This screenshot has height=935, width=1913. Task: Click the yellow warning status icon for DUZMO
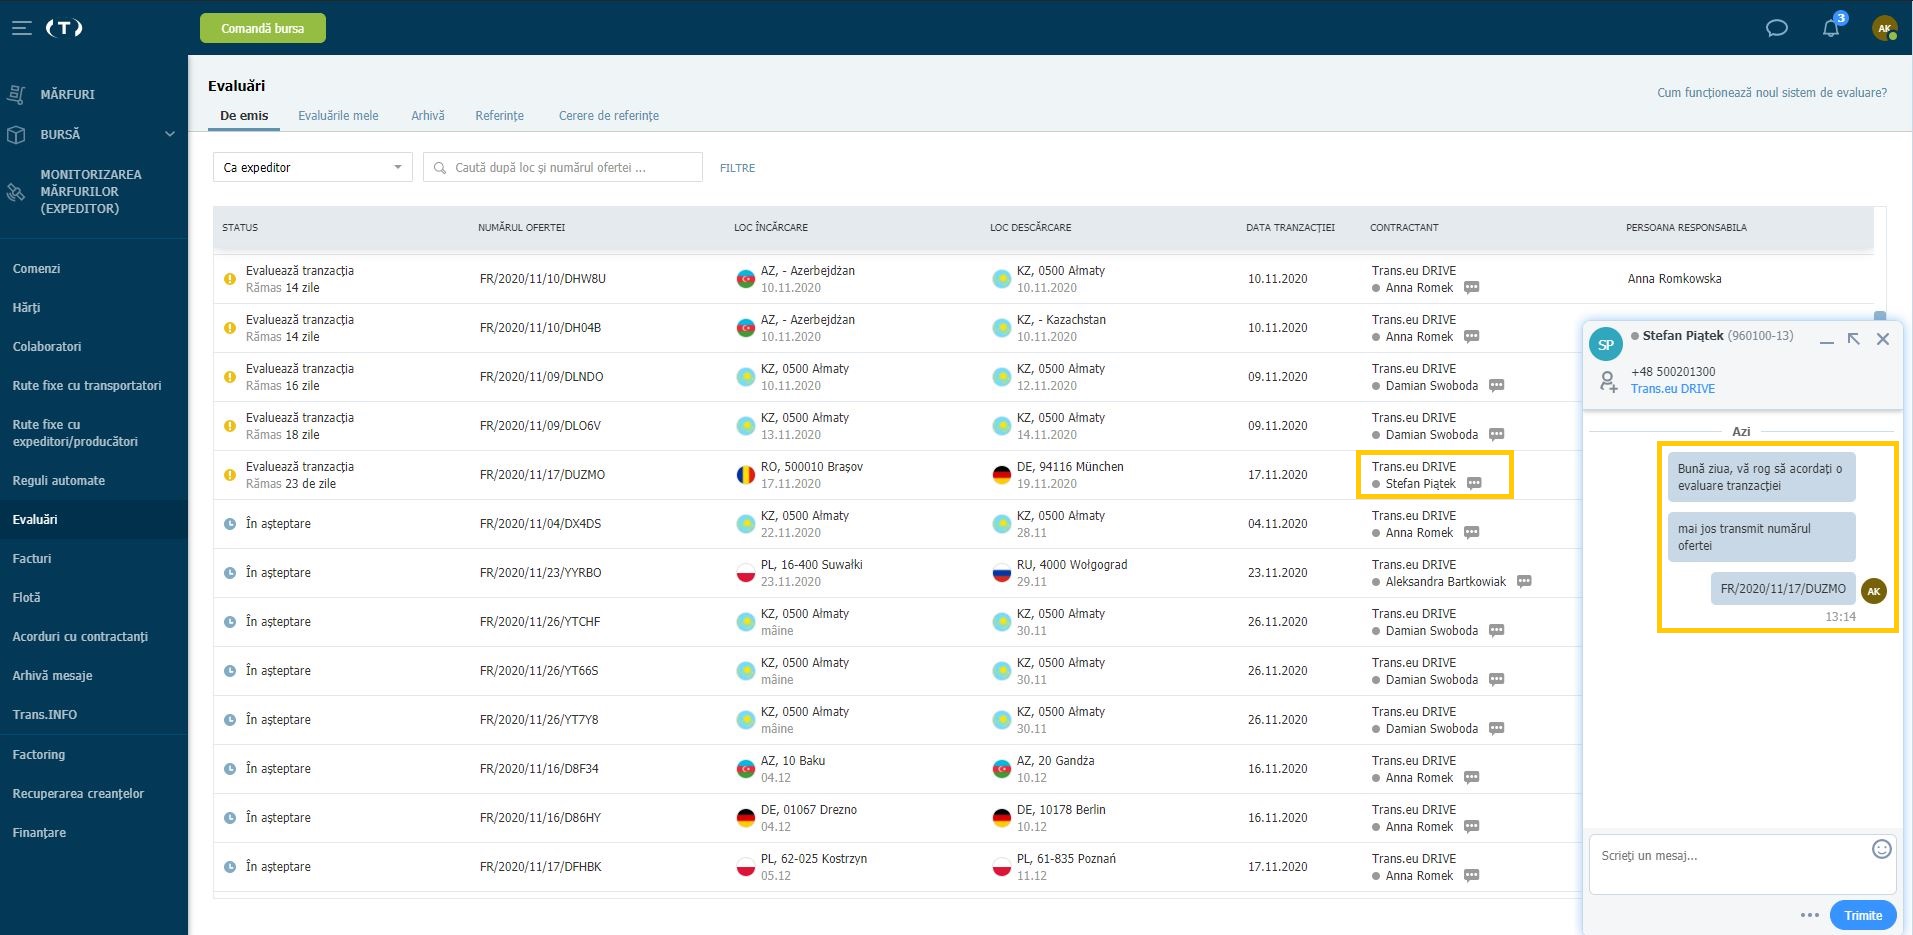click(230, 475)
